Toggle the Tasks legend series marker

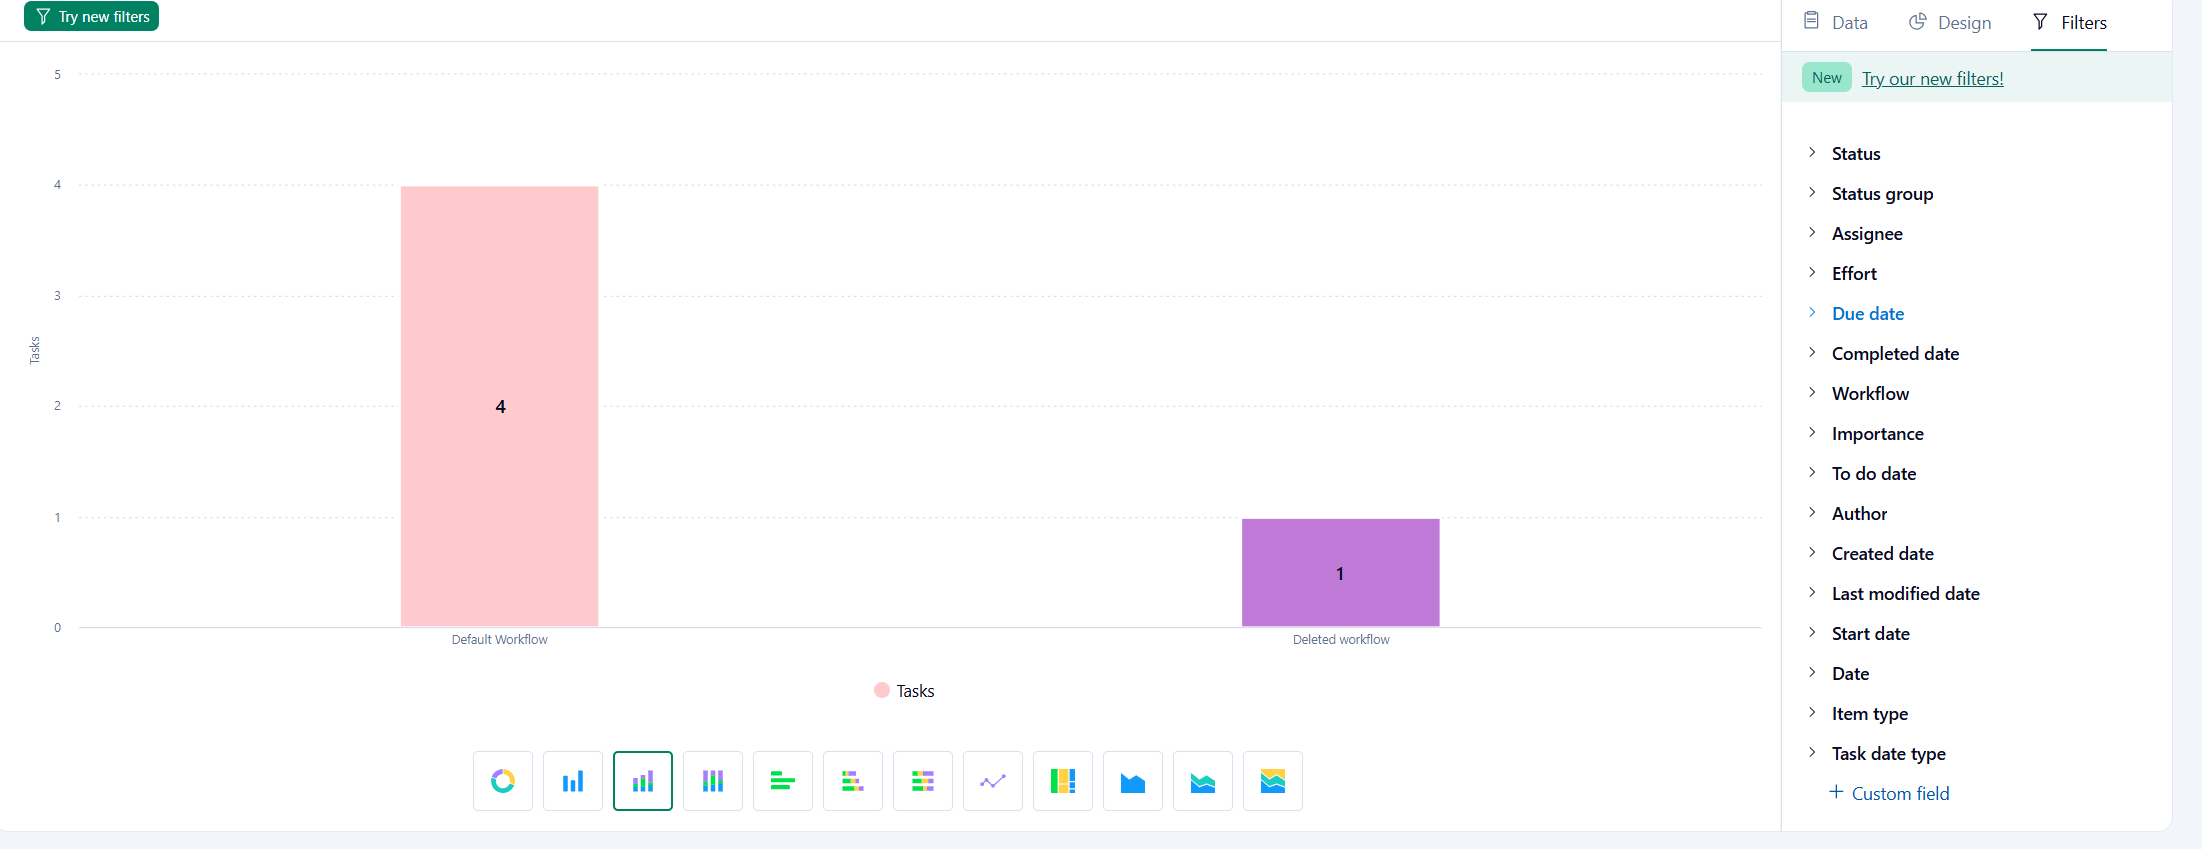click(x=882, y=690)
